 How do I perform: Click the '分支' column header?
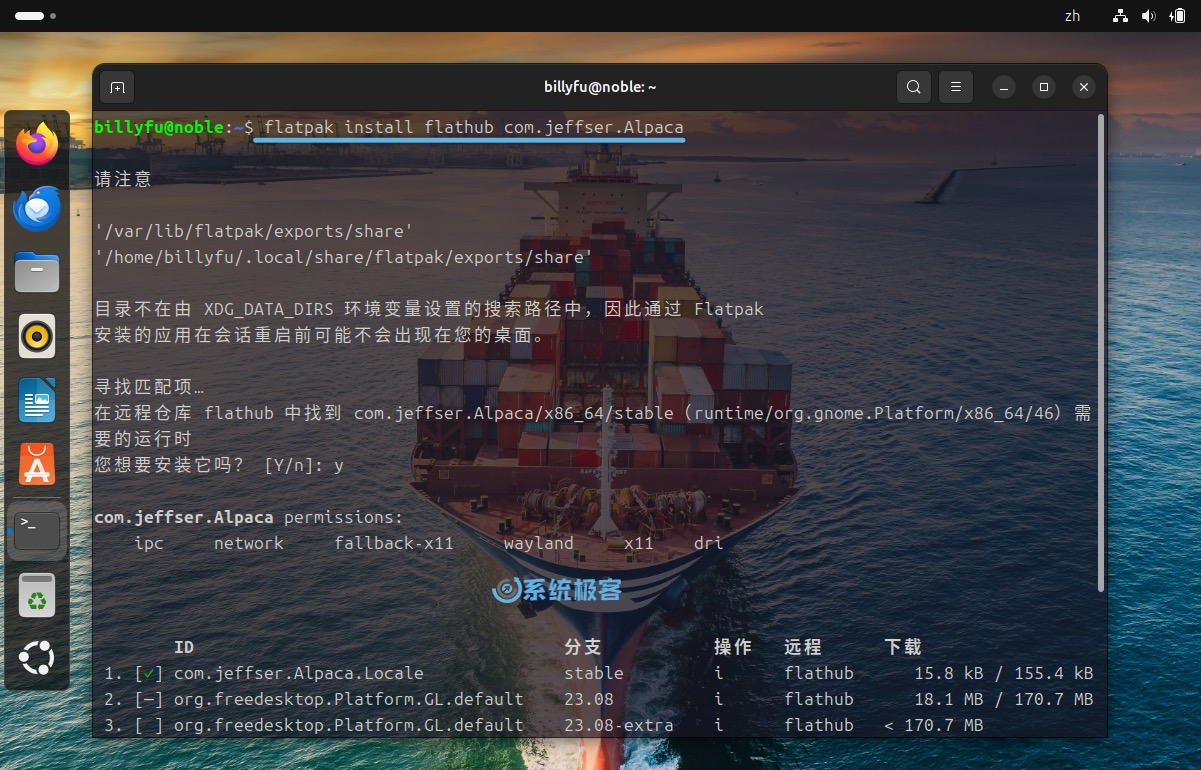583,647
